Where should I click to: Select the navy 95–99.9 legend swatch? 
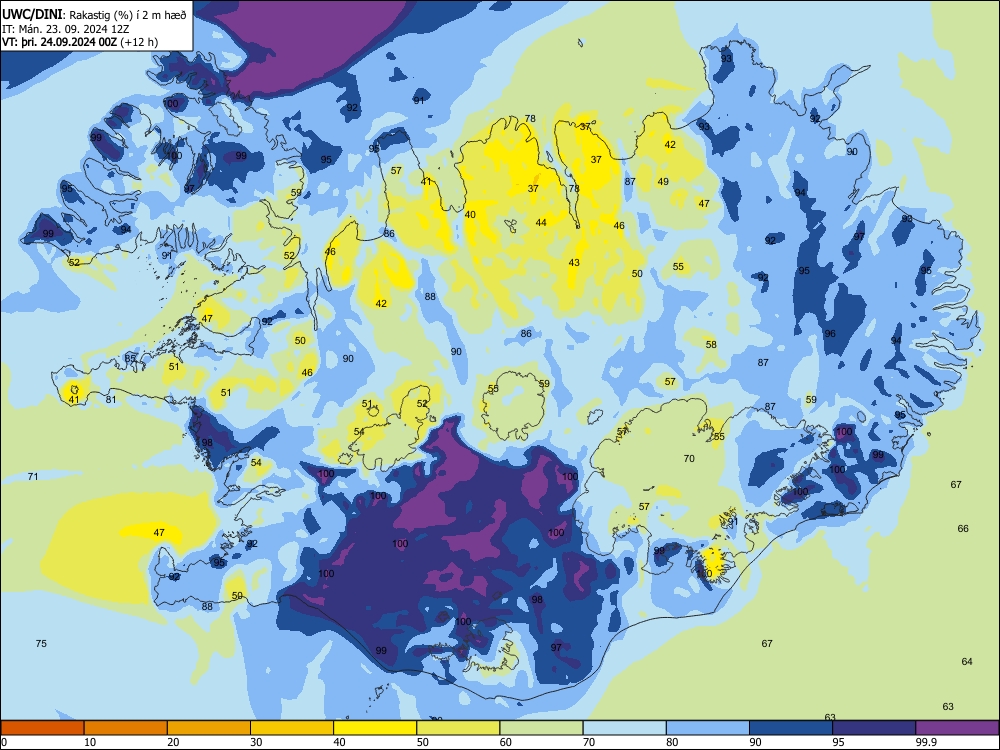point(874,728)
